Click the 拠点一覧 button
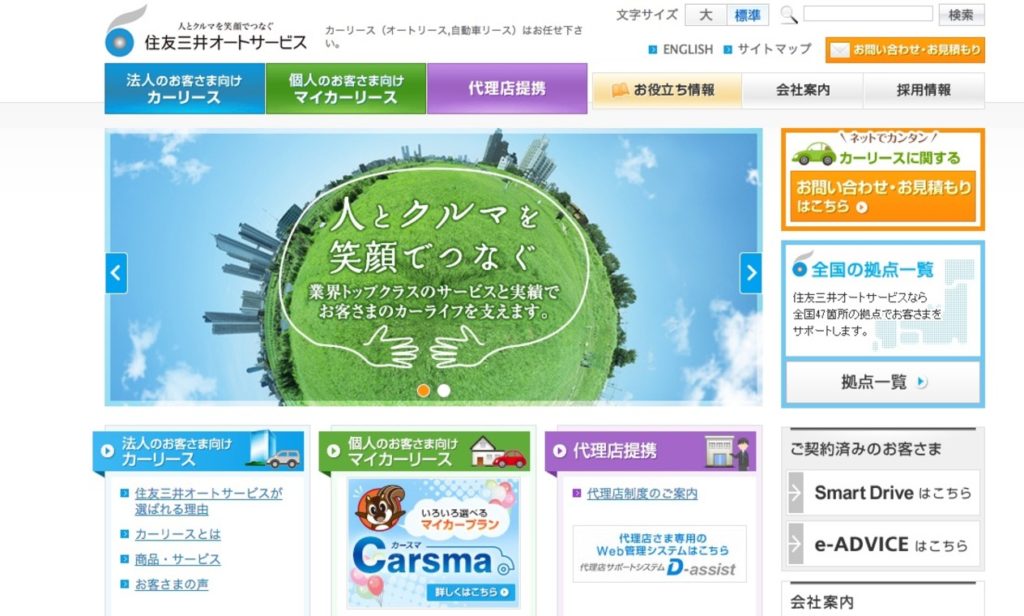This screenshot has height=616, width=1024. pos(883,382)
